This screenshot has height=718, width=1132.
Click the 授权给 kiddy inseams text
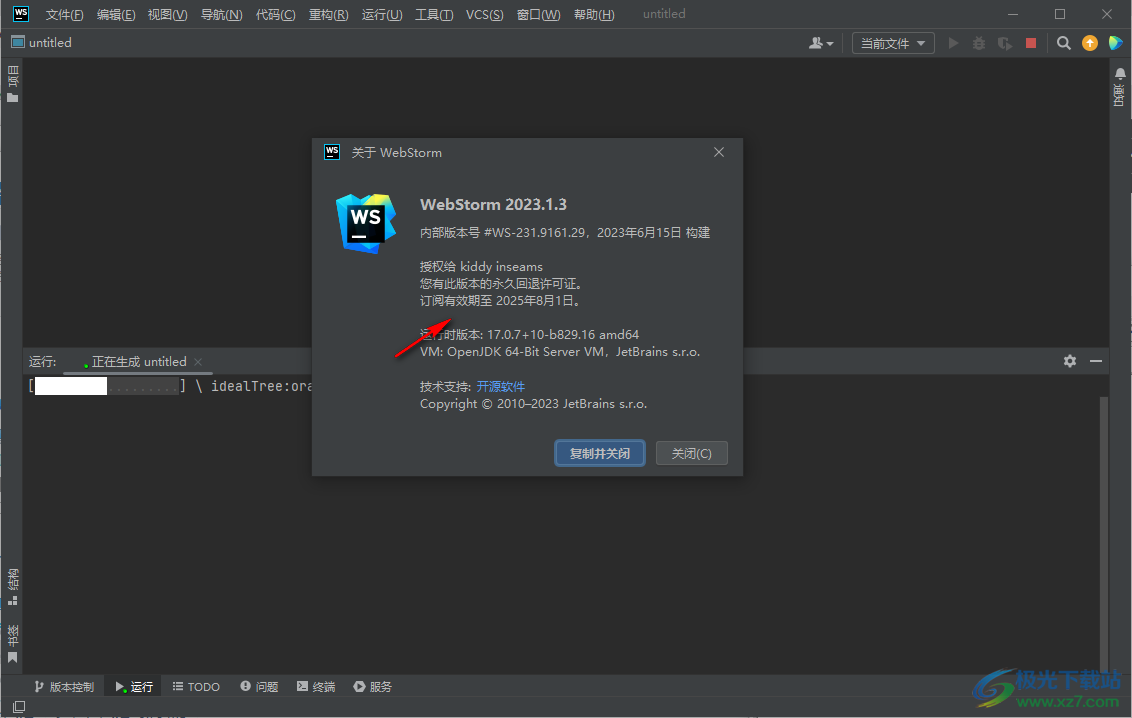point(481,267)
